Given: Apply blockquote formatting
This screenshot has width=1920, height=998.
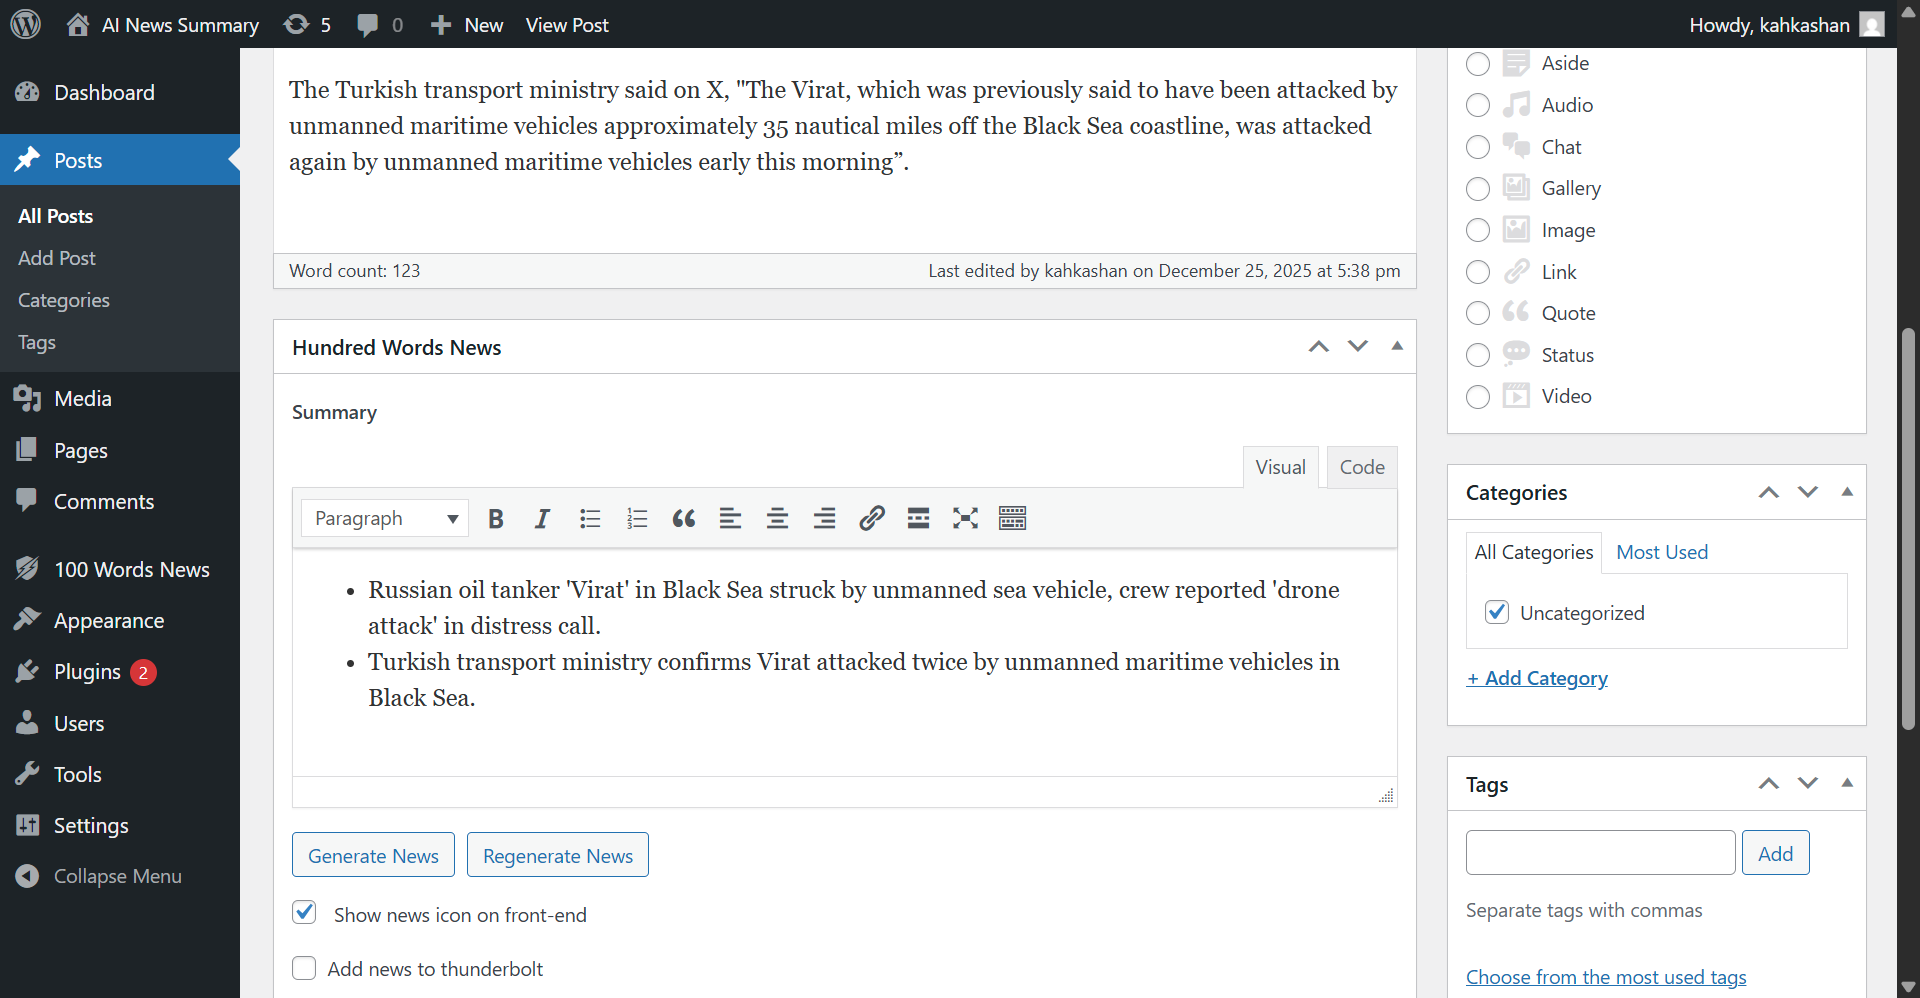Looking at the screenshot, I should [x=684, y=518].
